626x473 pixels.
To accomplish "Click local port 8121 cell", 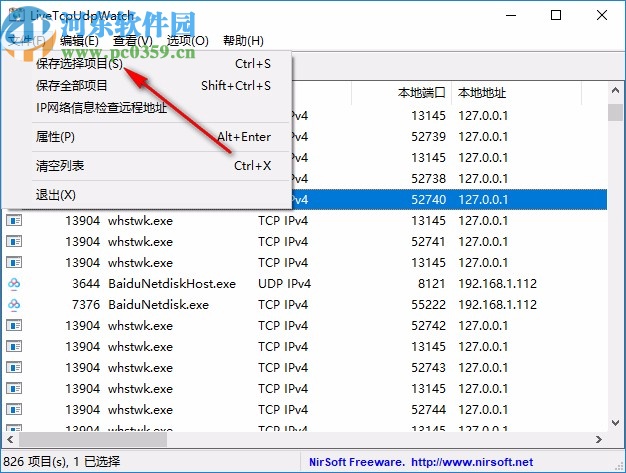I will click(x=432, y=284).
